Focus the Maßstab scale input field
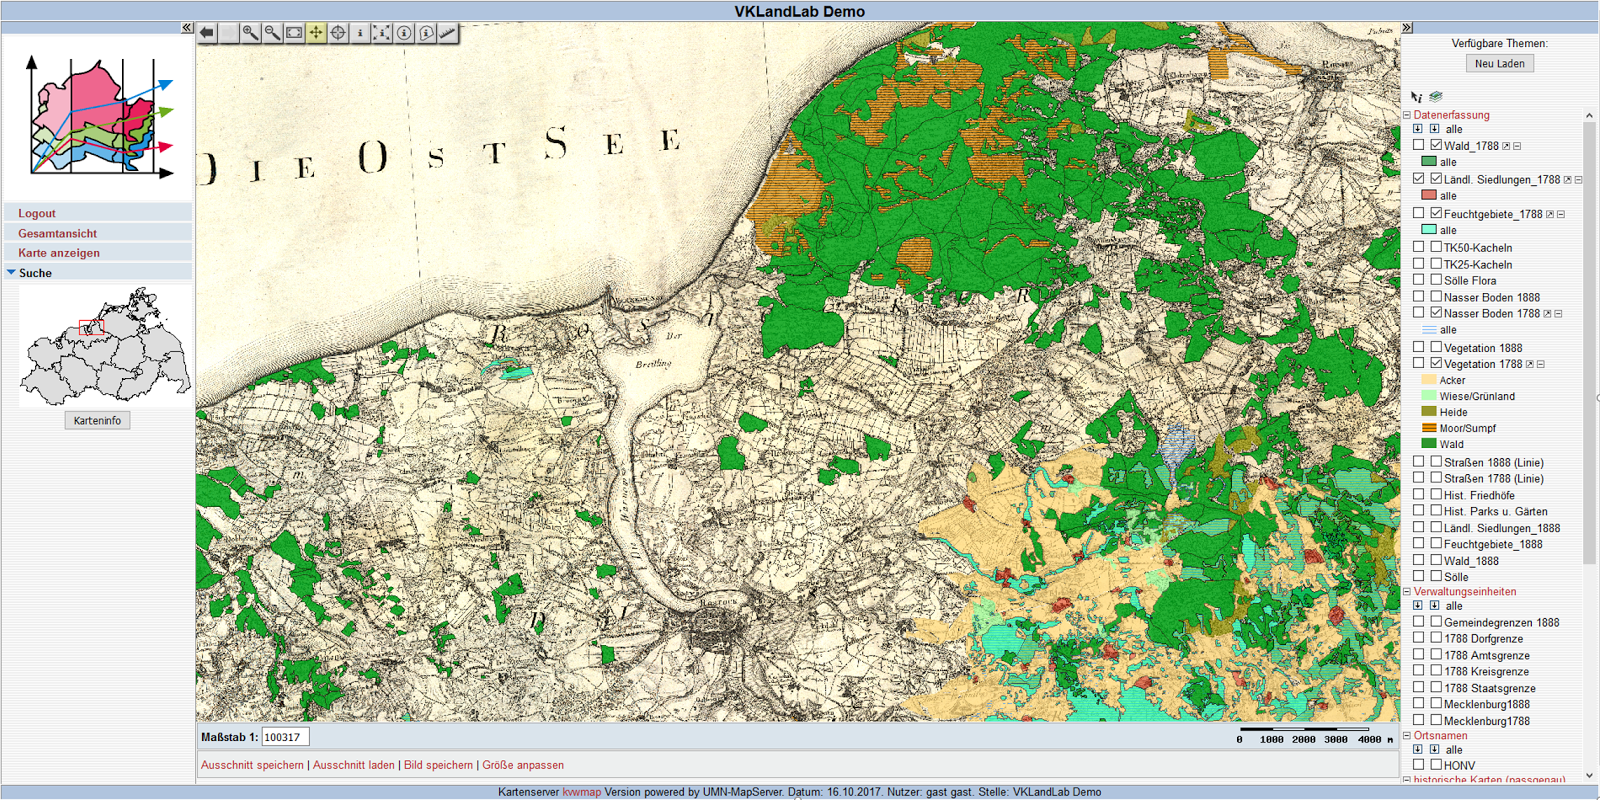Screen dimensions: 1600x800 pos(285,737)
